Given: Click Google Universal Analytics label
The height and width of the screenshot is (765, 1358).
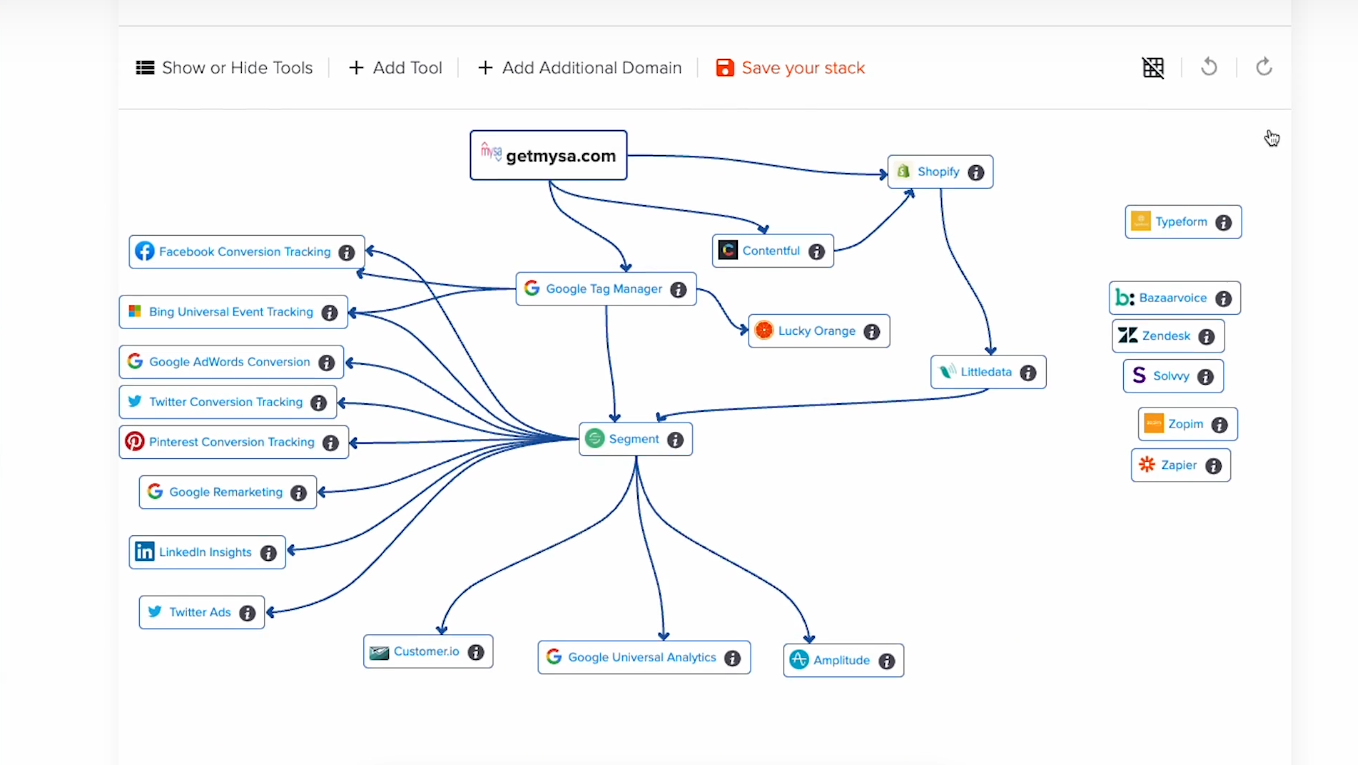Looking at the screenshot, I should (642, 657).
